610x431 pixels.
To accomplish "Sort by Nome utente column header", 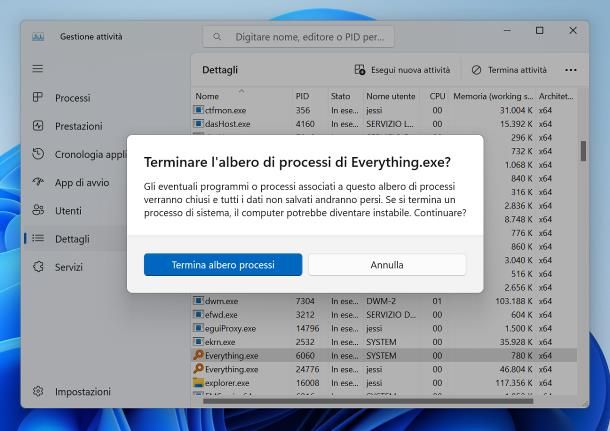I will click(391, 96).
